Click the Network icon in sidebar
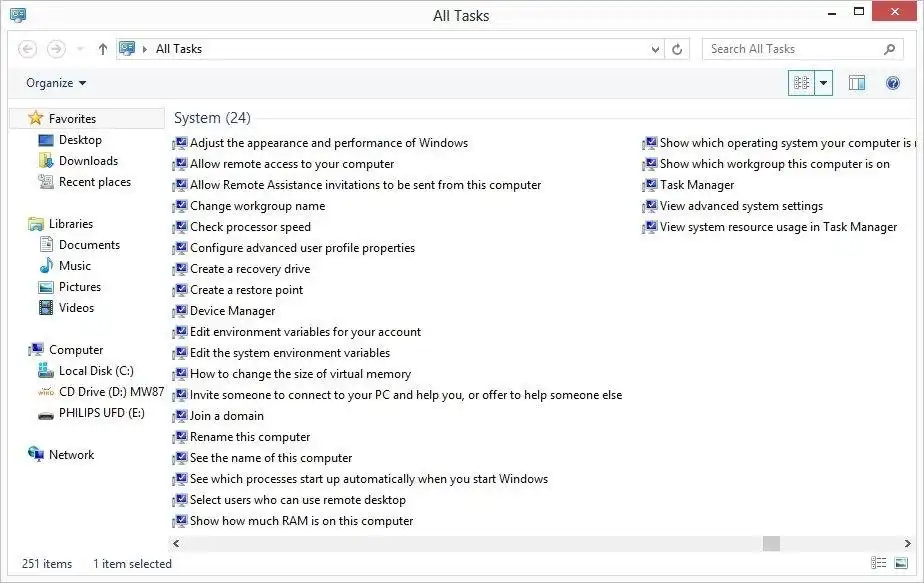 (37, 455)
